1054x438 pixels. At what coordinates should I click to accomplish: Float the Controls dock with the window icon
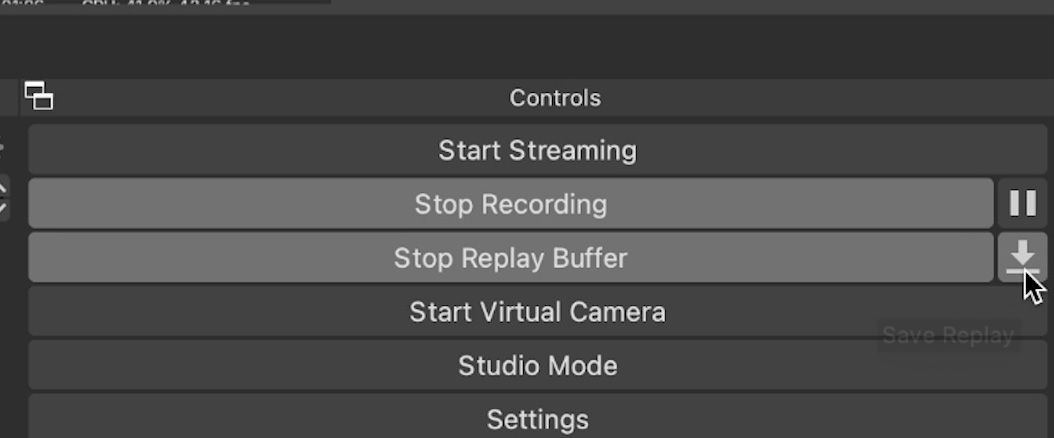(x=38, y=95)
